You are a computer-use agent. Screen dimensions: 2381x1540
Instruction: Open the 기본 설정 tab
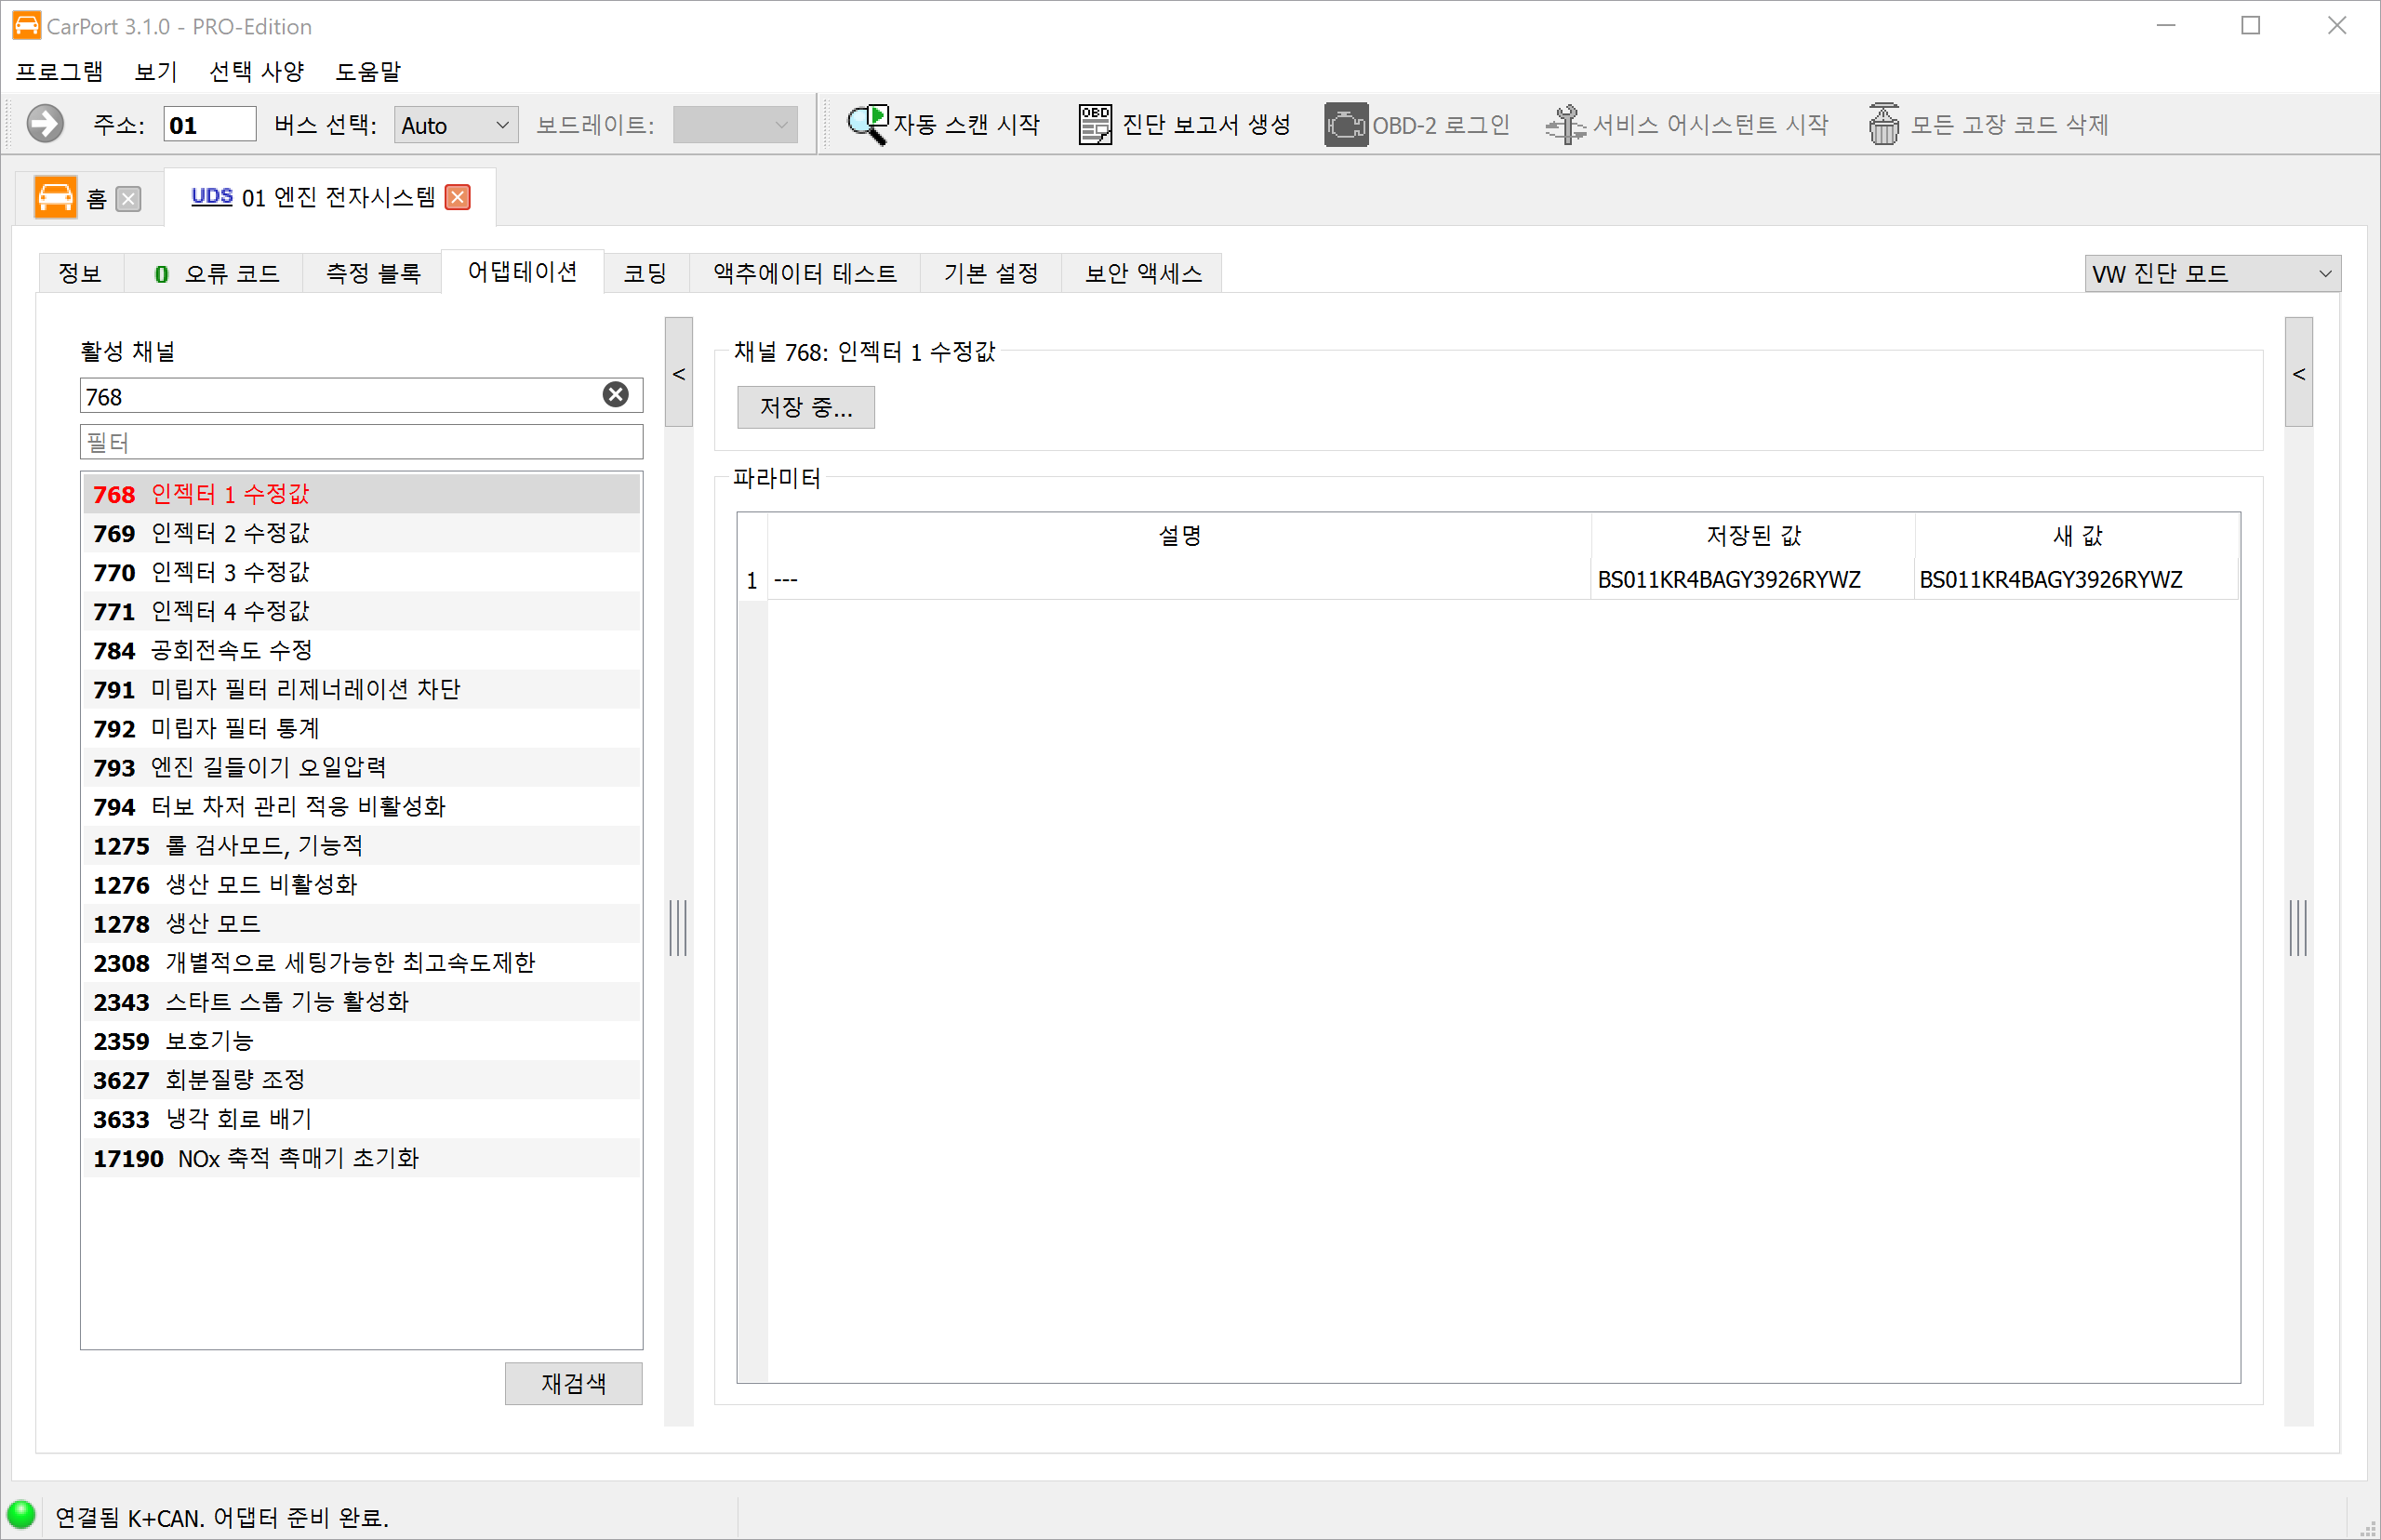click(991, 273)
